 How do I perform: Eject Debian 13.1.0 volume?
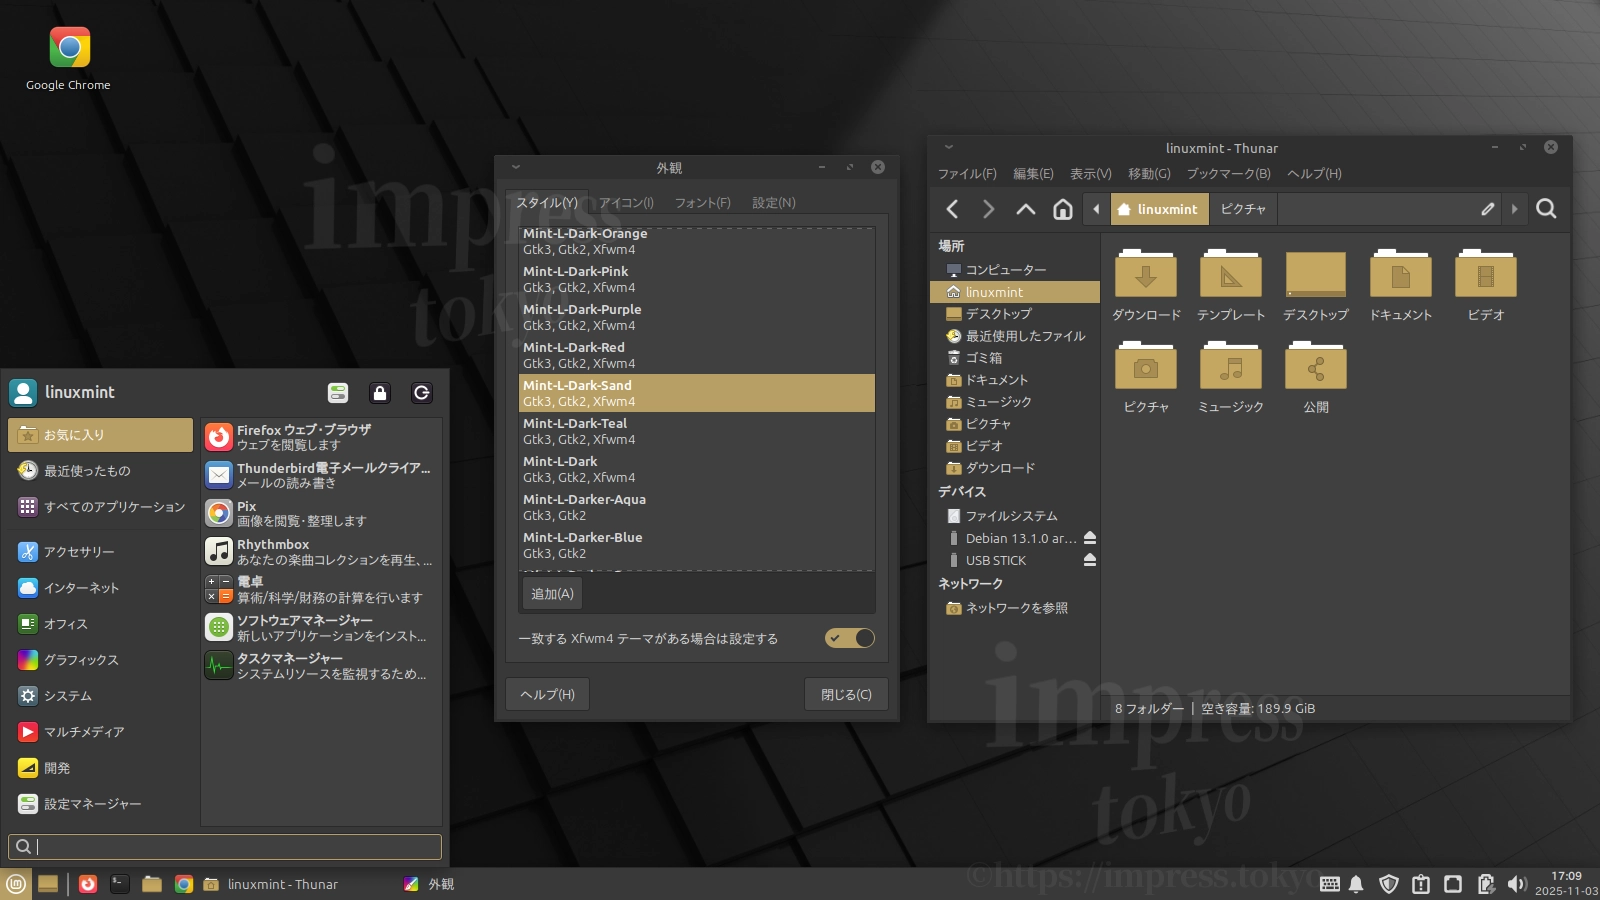1090,538
